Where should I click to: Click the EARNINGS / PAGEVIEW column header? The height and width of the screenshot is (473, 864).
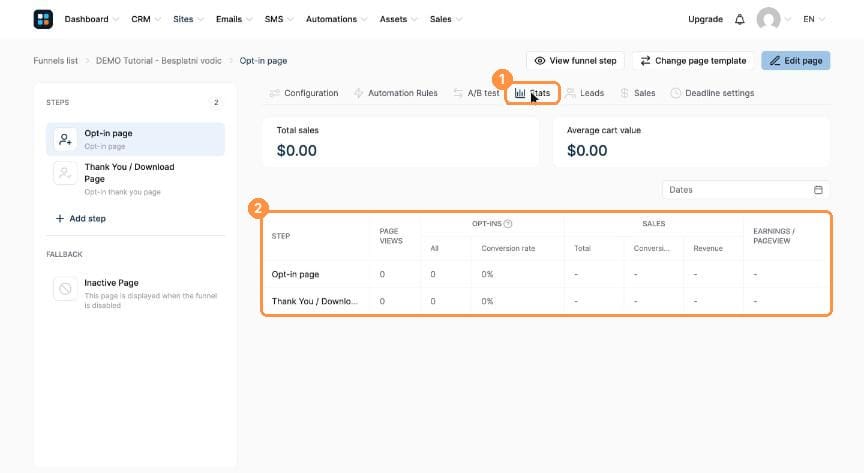tap(774, 236)
